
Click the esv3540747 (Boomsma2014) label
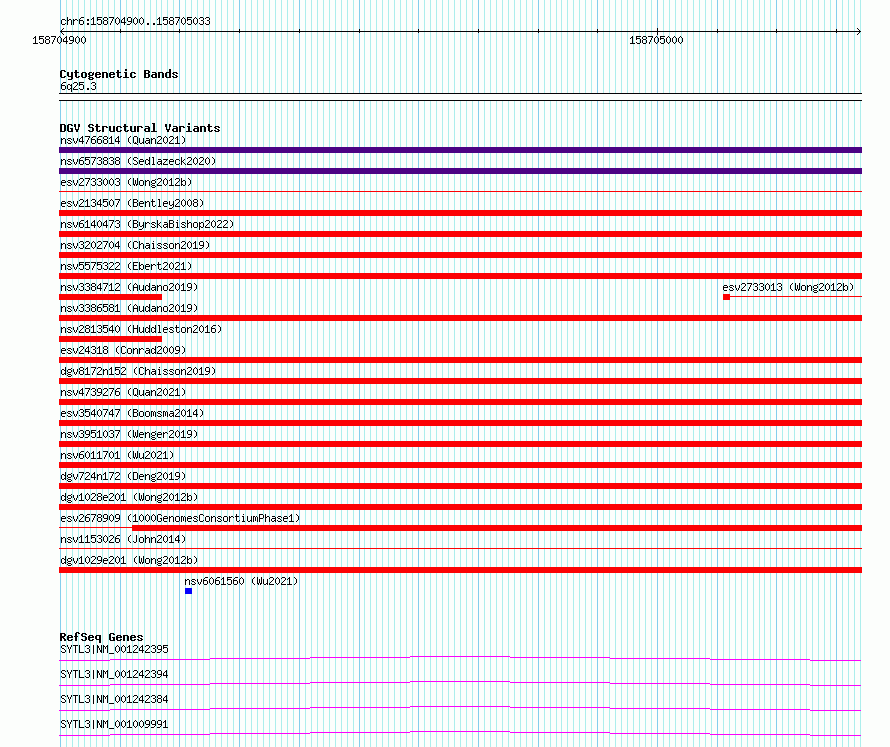pos(132,413)
